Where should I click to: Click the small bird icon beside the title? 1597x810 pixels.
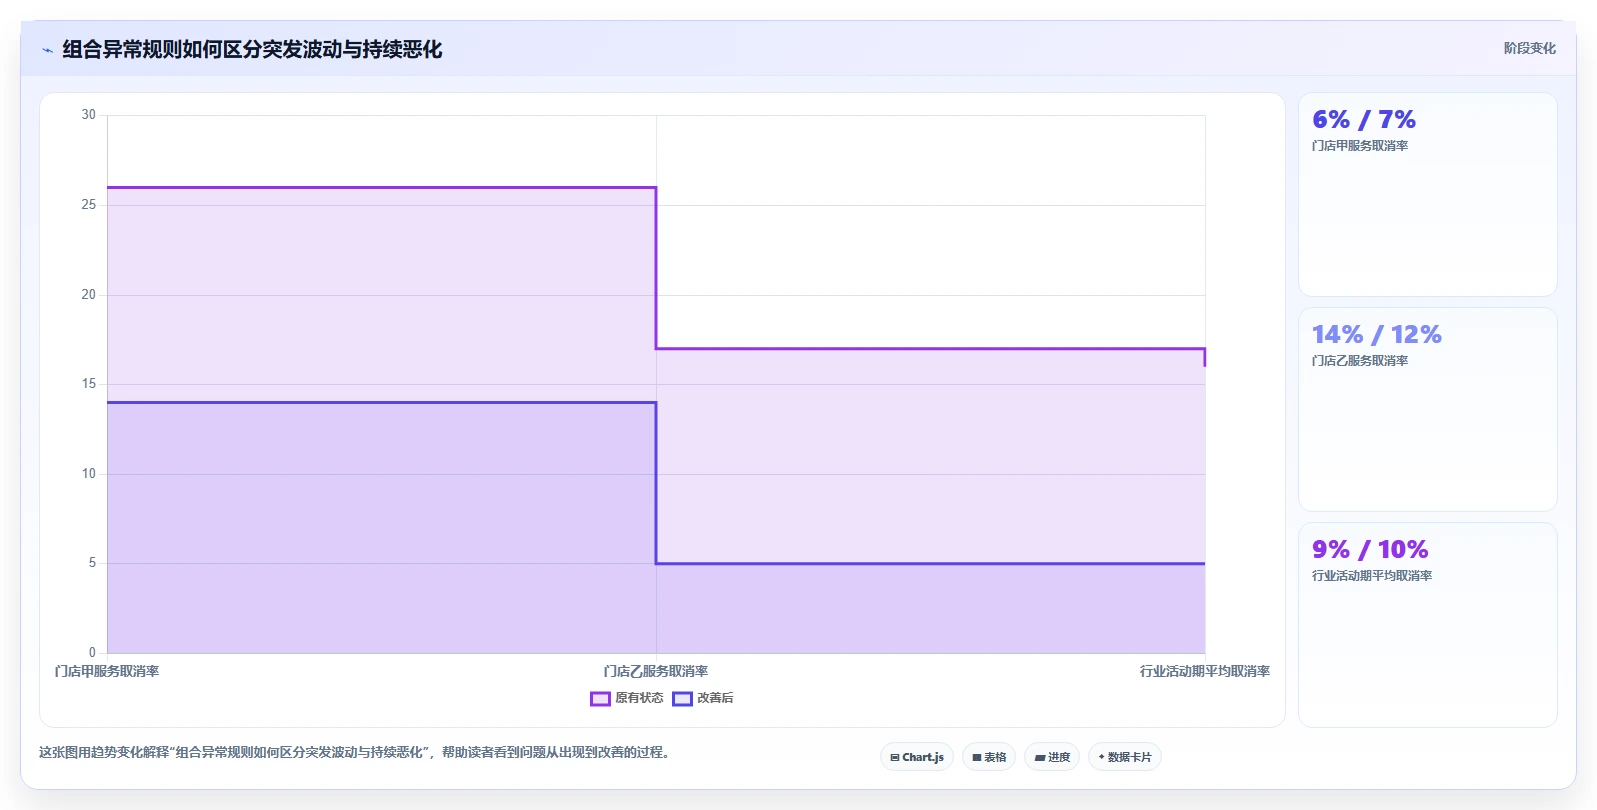(47, 50)
